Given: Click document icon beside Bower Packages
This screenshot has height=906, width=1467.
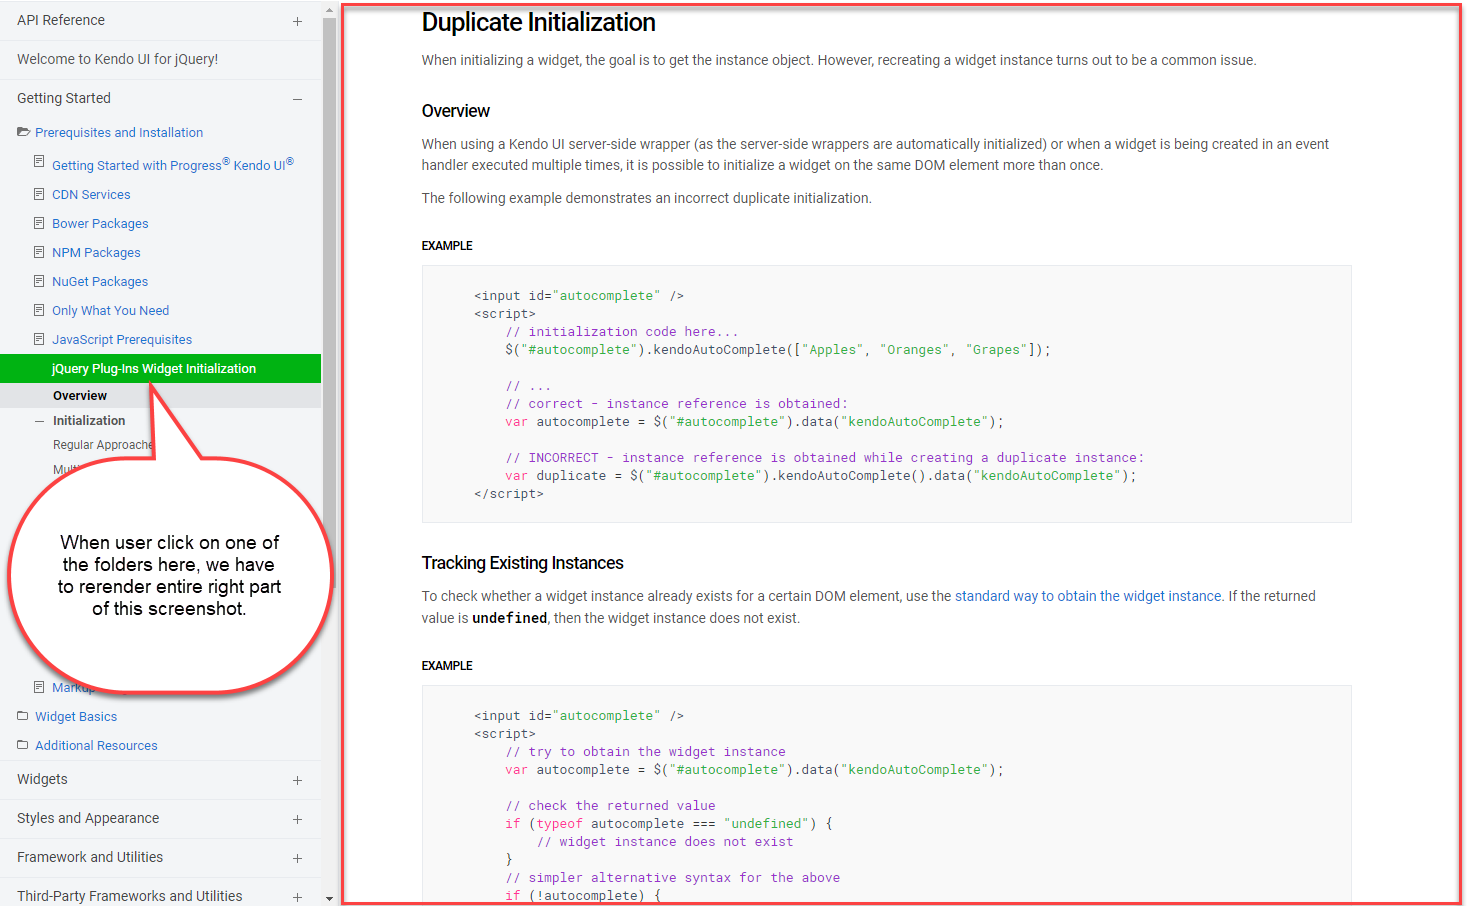Looking at the screenshot, I should 39,222.
